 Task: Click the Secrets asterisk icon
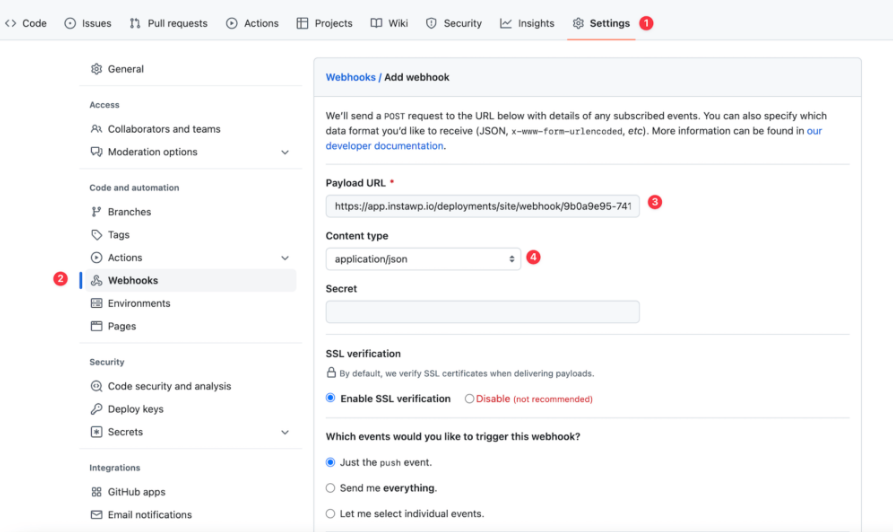[x=96, y=432]
